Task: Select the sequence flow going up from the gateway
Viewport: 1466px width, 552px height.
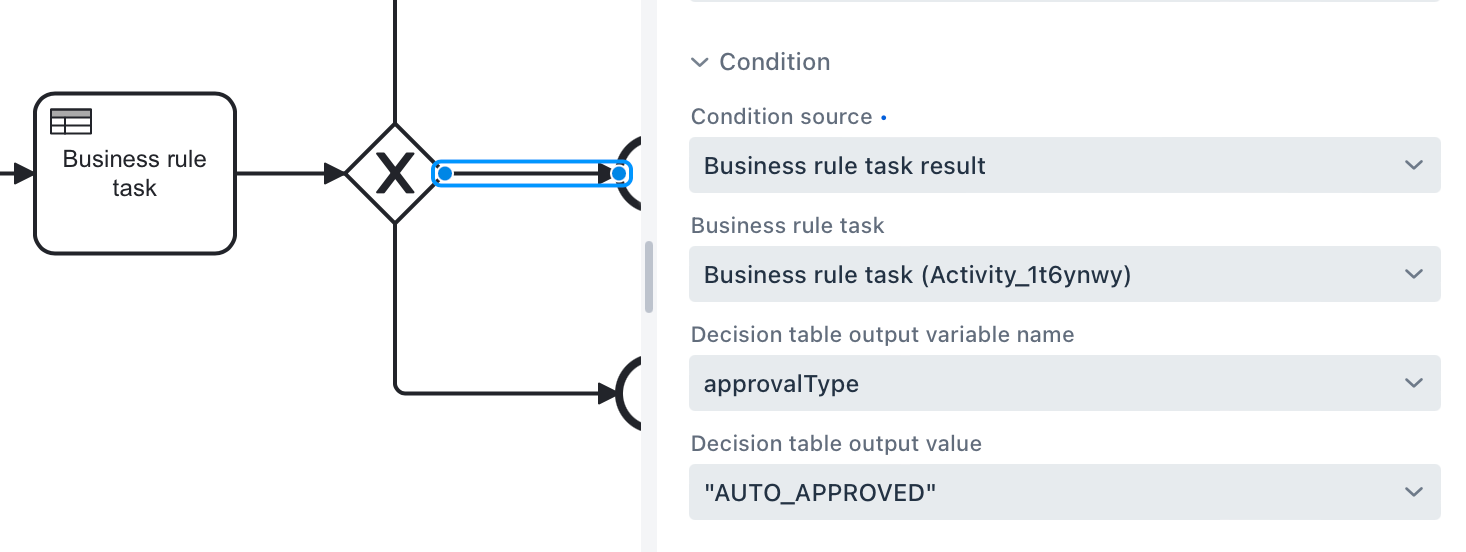Action: coord(396,60)
